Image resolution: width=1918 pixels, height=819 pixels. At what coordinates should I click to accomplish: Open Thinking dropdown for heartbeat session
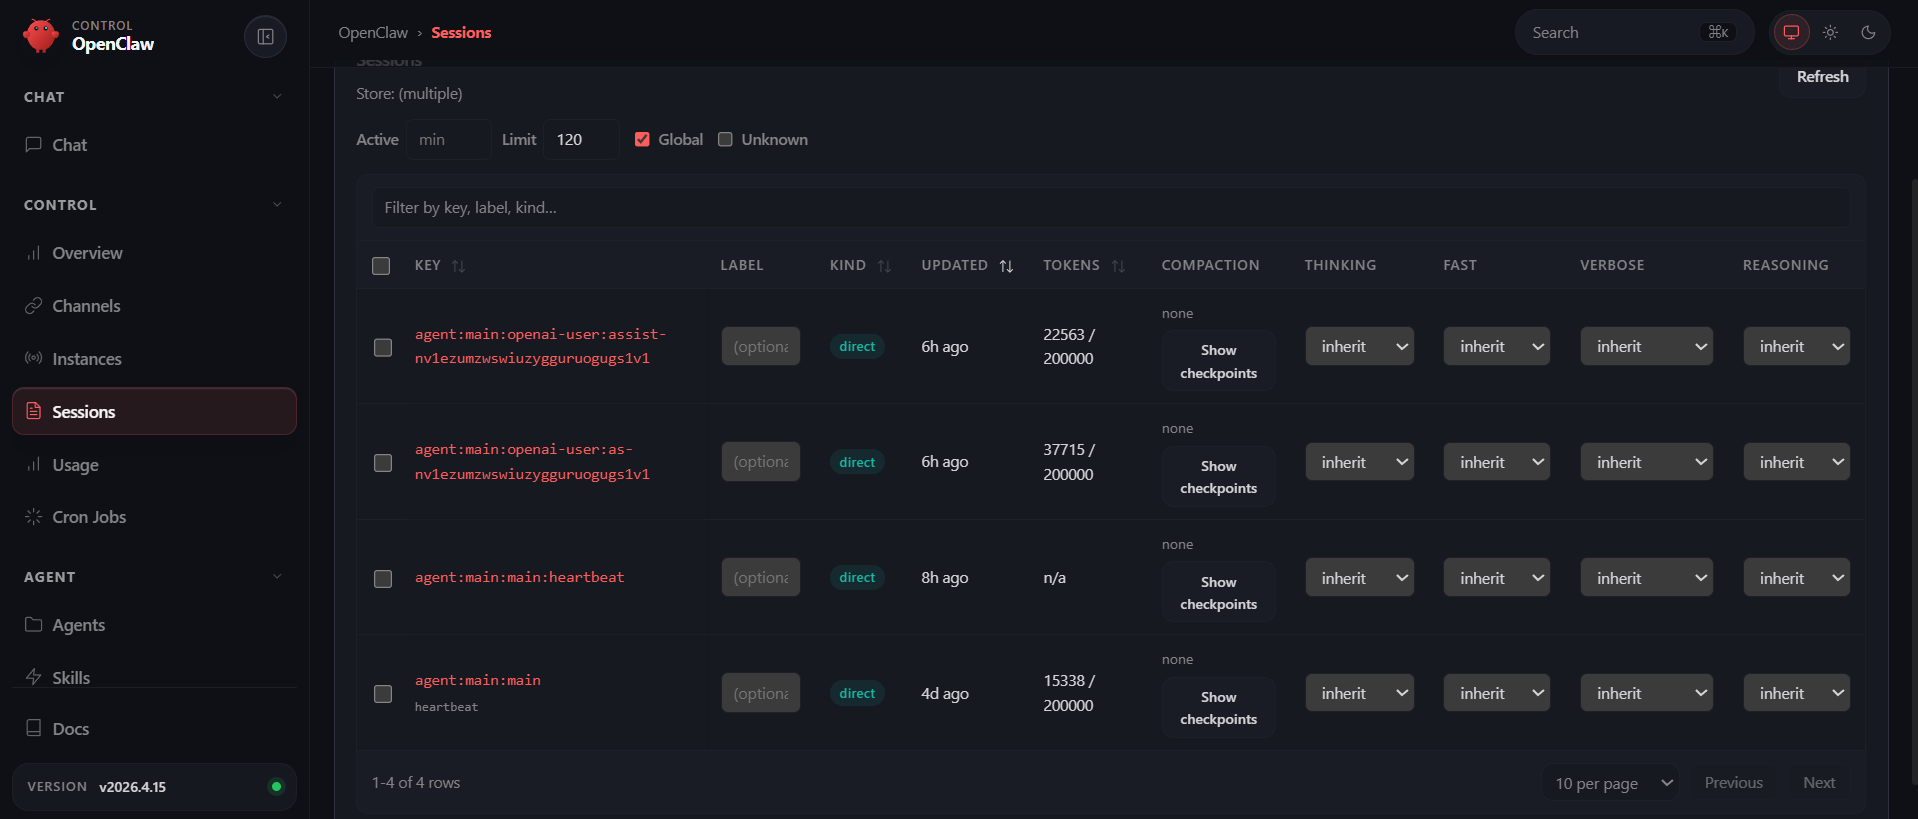pyautogui.click(x=1359, y=578)
